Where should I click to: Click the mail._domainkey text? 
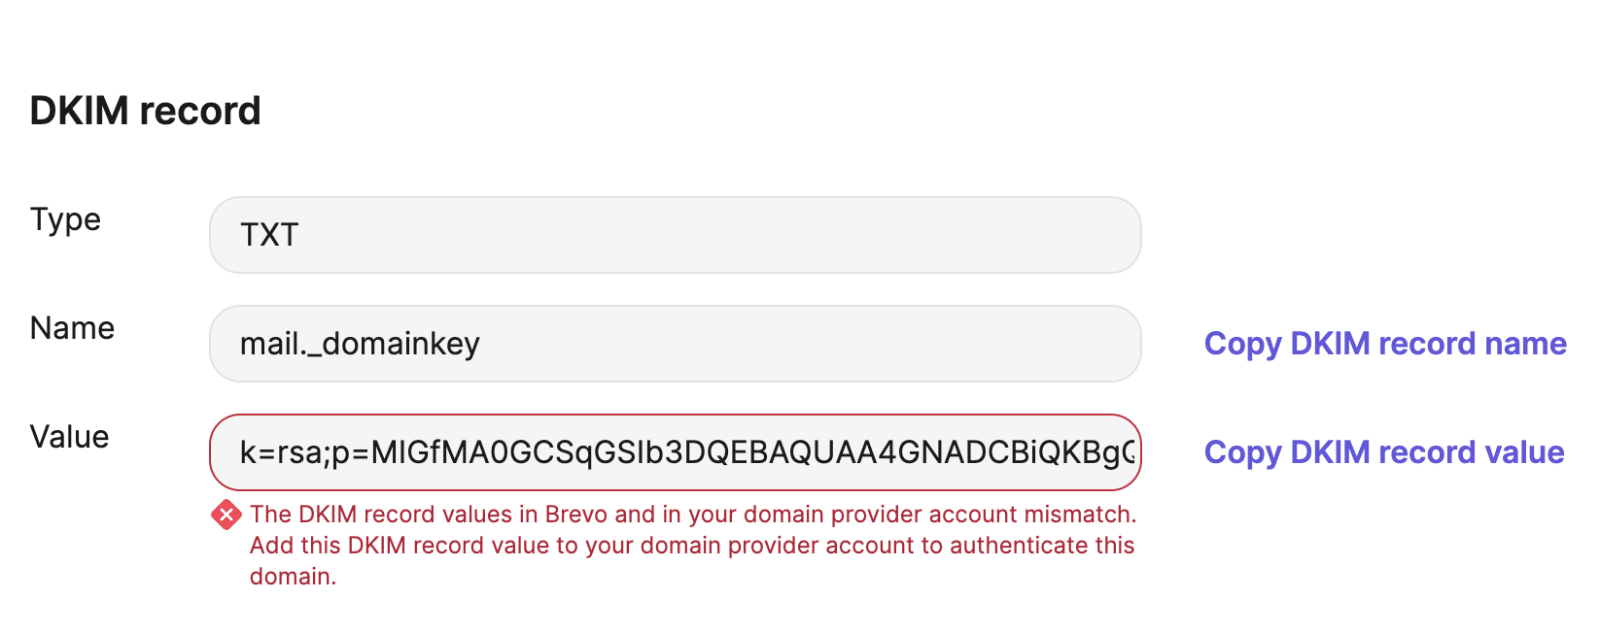pos(360,344)
